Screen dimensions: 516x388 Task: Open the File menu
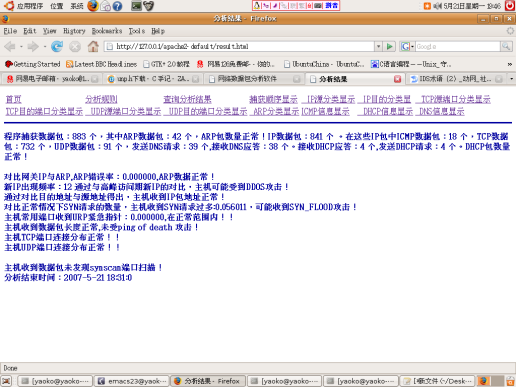(10, 31)
